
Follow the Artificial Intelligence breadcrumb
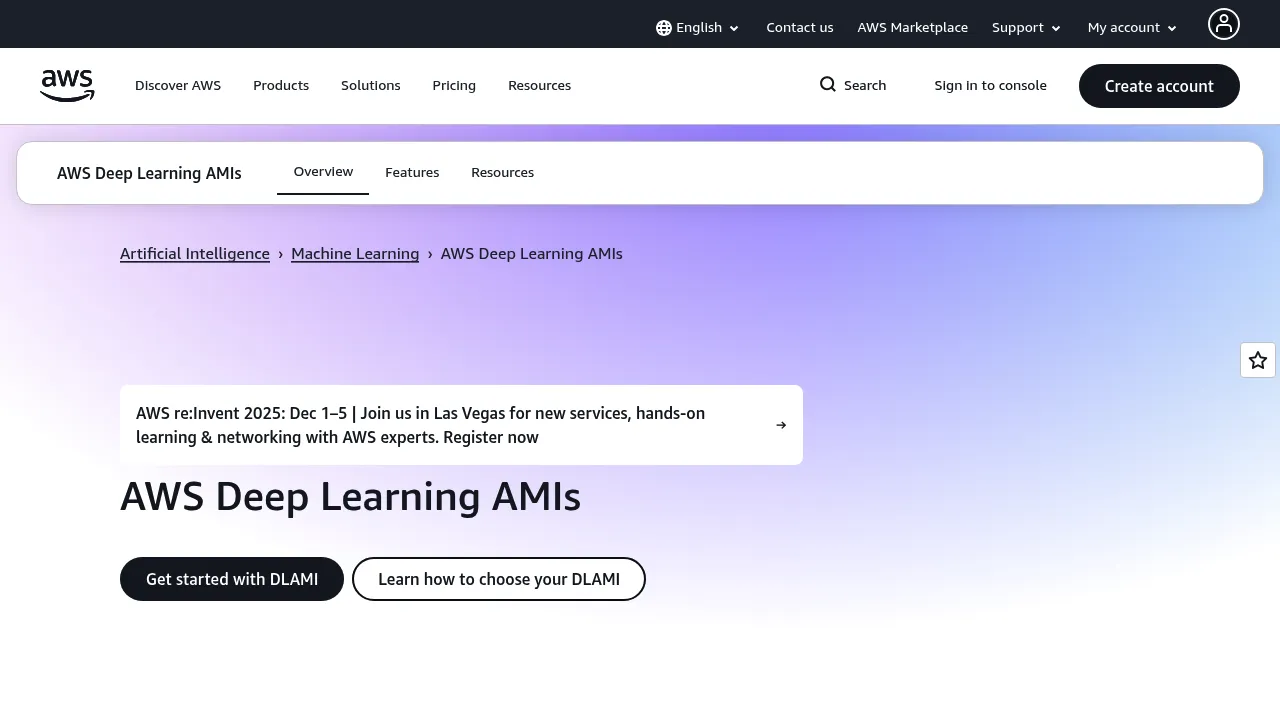[195, 254]
